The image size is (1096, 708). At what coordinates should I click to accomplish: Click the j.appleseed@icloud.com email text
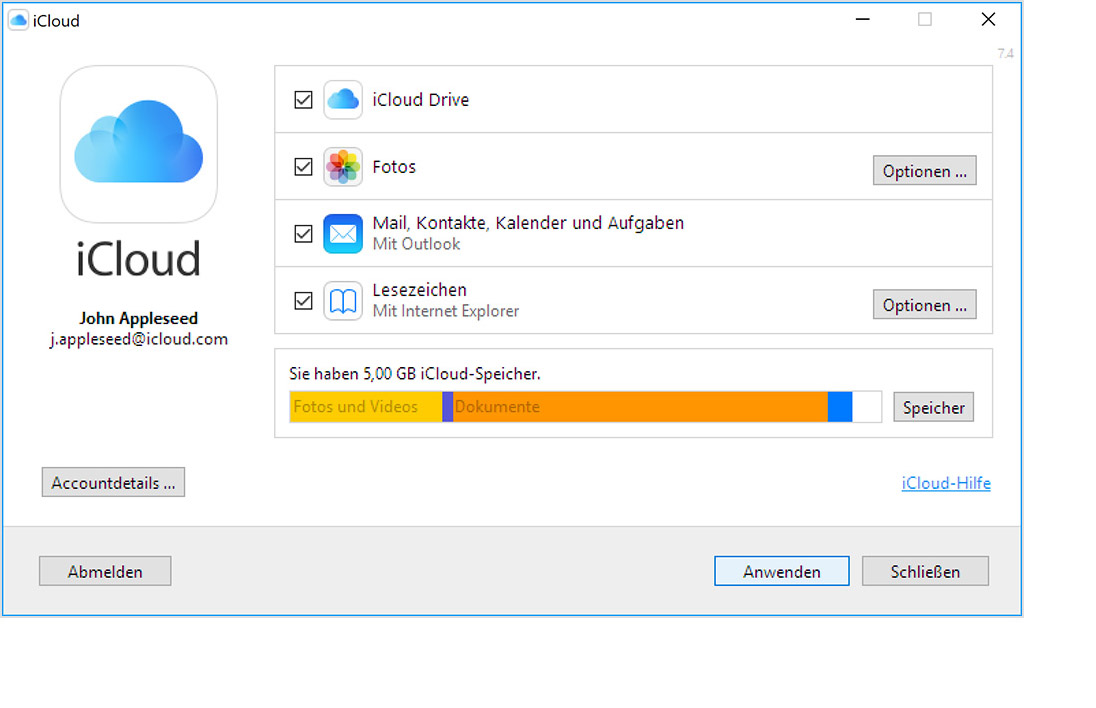[138, 340]
